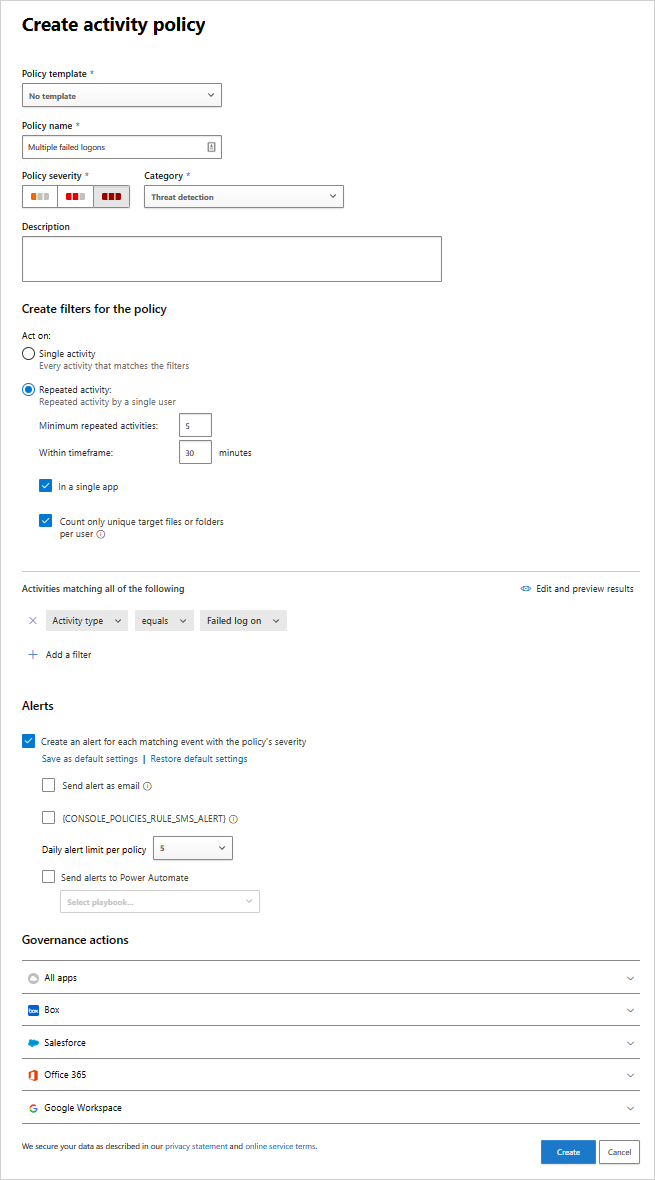Open the Category dropdown showing Threat detection
655x1180 pixels.
[x=243, y=197]
